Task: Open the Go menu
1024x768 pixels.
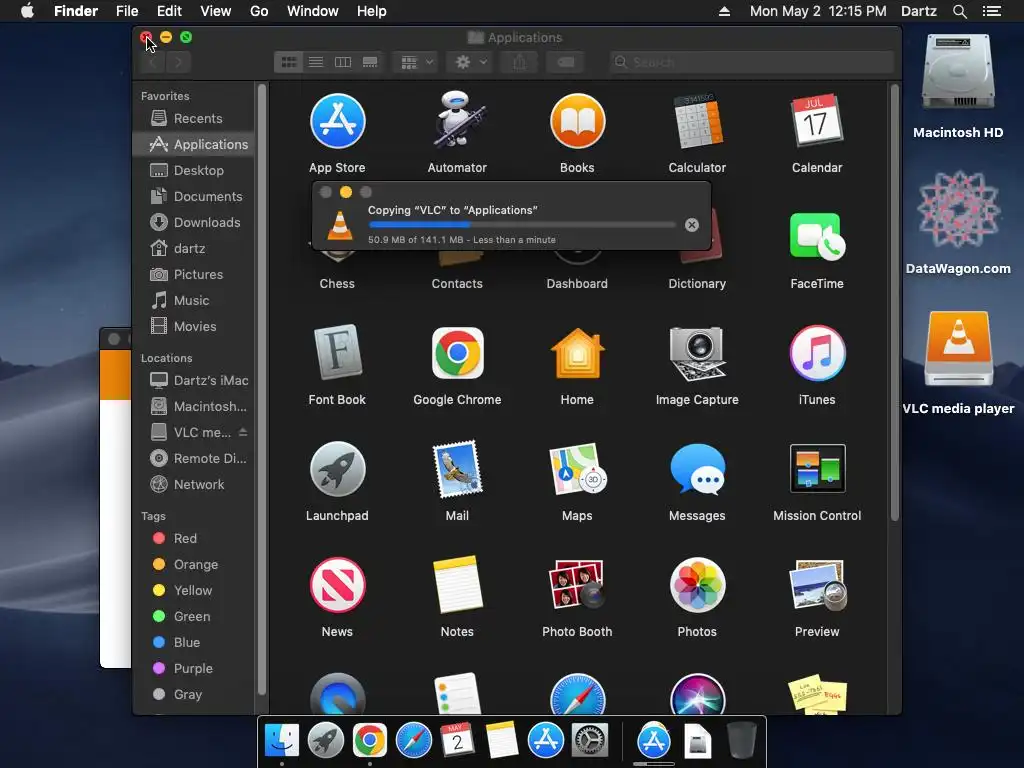Action: (x=259, y=11)
